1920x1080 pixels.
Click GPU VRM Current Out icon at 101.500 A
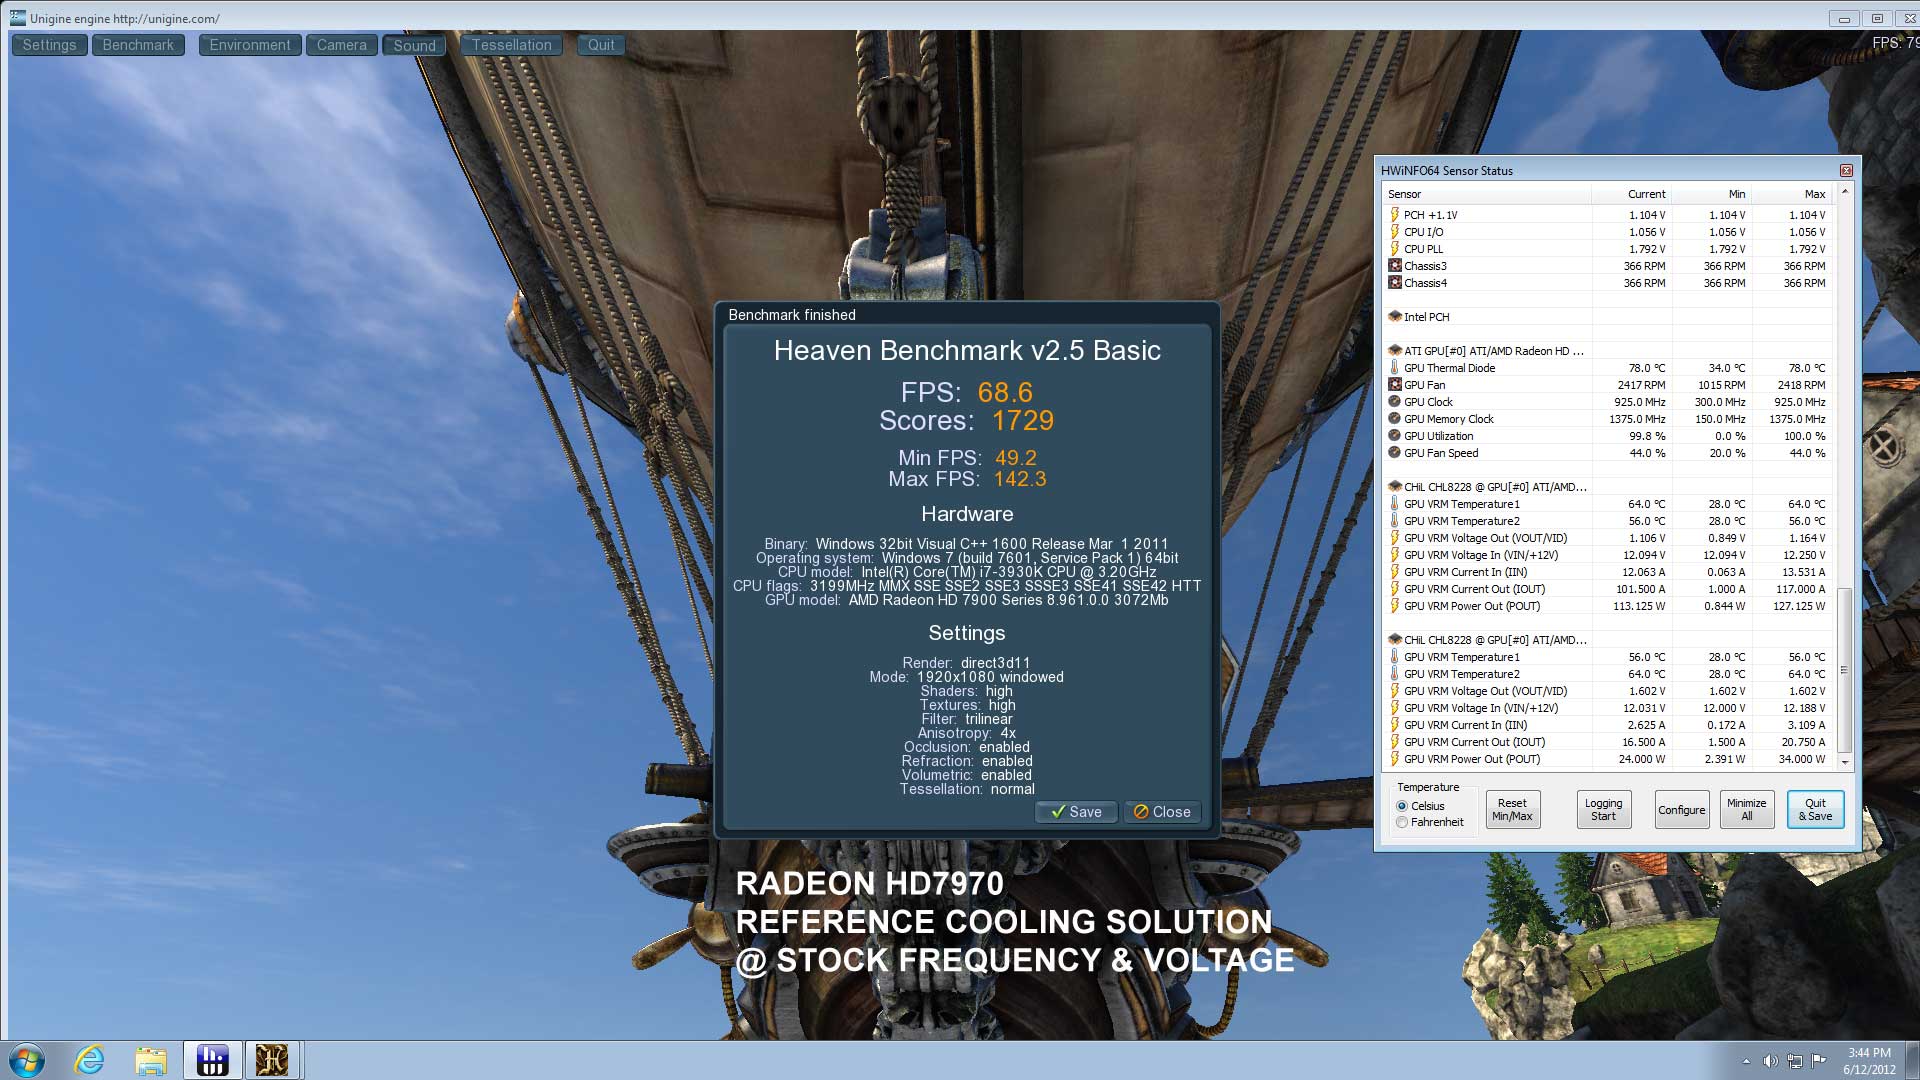click(1394, 589)
